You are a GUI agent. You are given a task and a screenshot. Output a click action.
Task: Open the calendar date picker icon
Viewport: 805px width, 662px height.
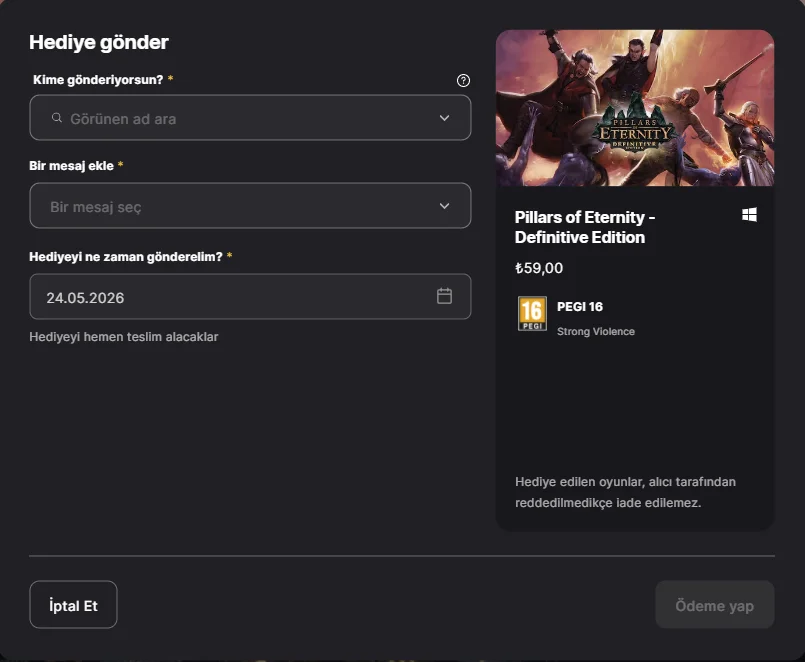[x=444, y=296]
